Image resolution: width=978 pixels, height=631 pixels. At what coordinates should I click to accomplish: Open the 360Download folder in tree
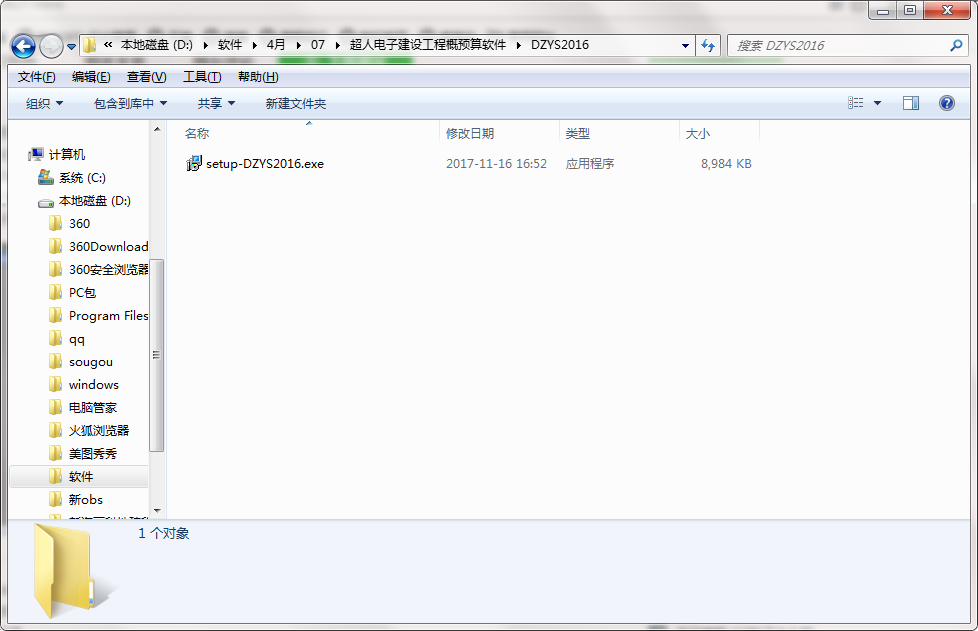point(109,247)
